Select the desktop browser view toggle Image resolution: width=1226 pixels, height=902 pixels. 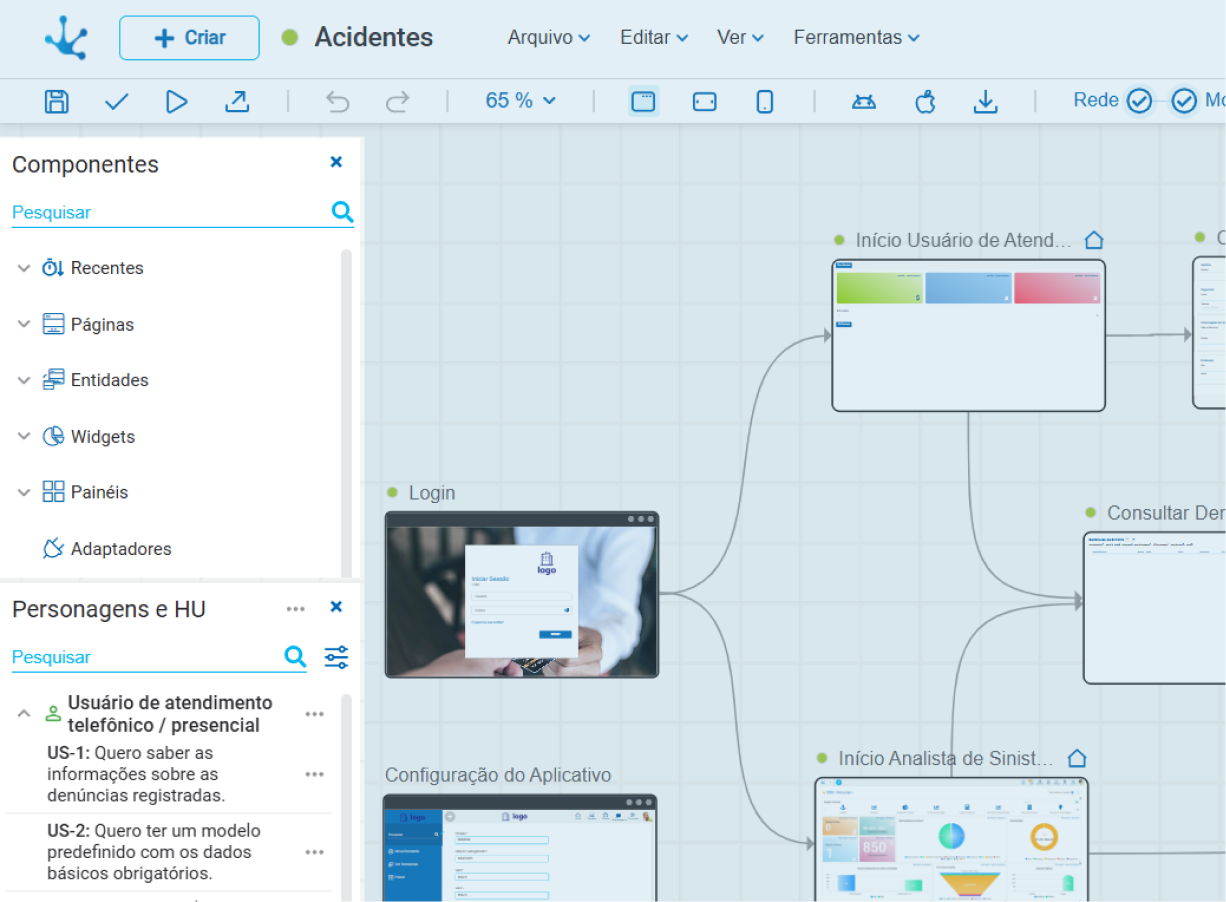point(643,101)
